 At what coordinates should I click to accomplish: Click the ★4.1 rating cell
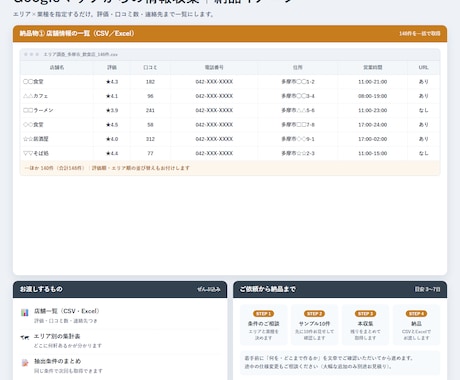(x=112, y=96)
